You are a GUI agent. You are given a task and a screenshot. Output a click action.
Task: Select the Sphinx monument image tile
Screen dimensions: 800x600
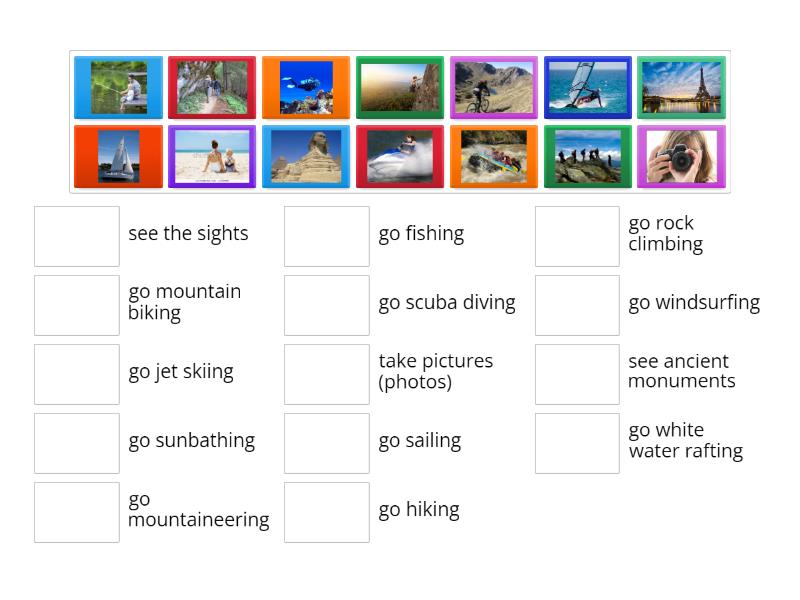[x=306, y=157]
